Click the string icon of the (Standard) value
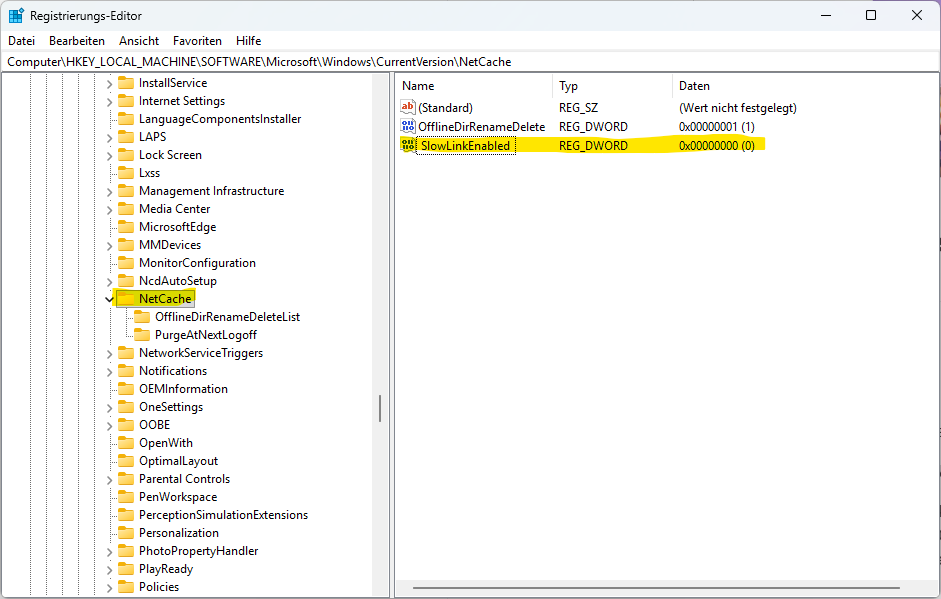 (x=407, y=108)
